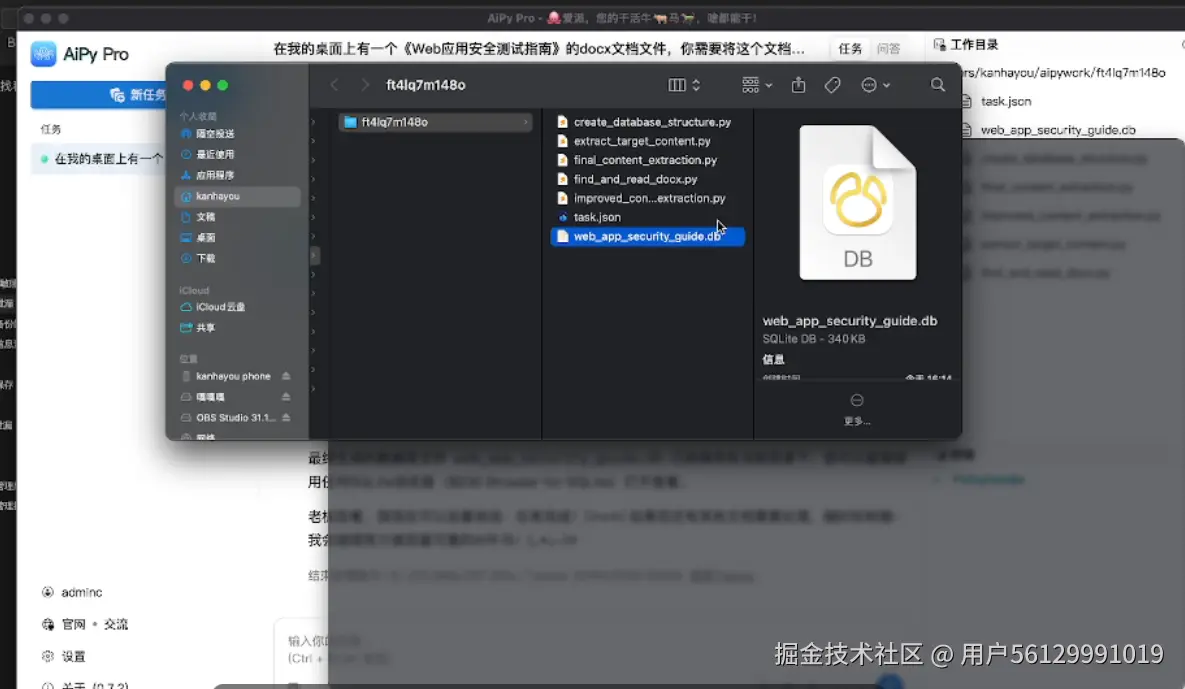Click the Finder share icon
The image size is (1185, 689).
pyautogui.click(x=798, y=85)
